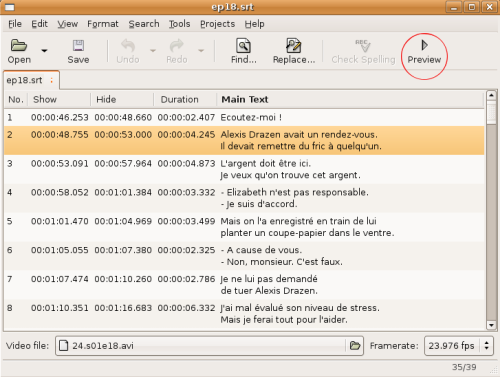This screenshot has height=377, width=500.
Task: Open the Edit menu
Action: pyautogui.click(x=39, y=24)
